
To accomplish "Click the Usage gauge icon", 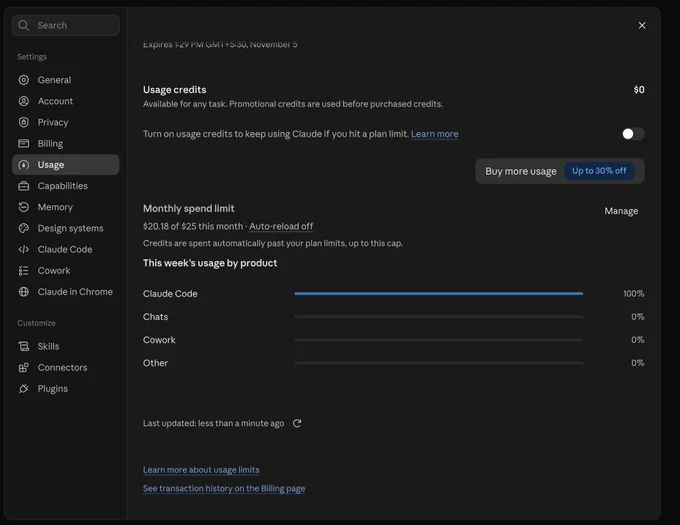I will point(24,165).
